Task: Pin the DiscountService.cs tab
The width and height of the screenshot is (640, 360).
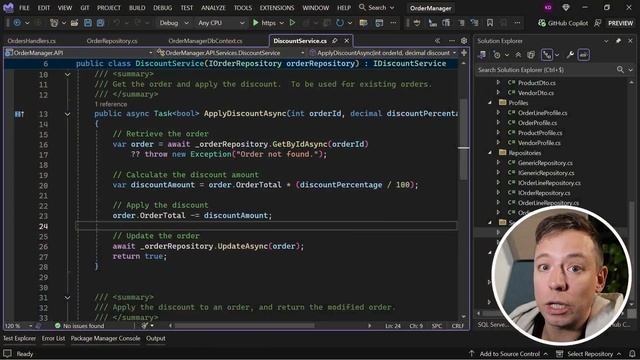Action: point(335,41)
